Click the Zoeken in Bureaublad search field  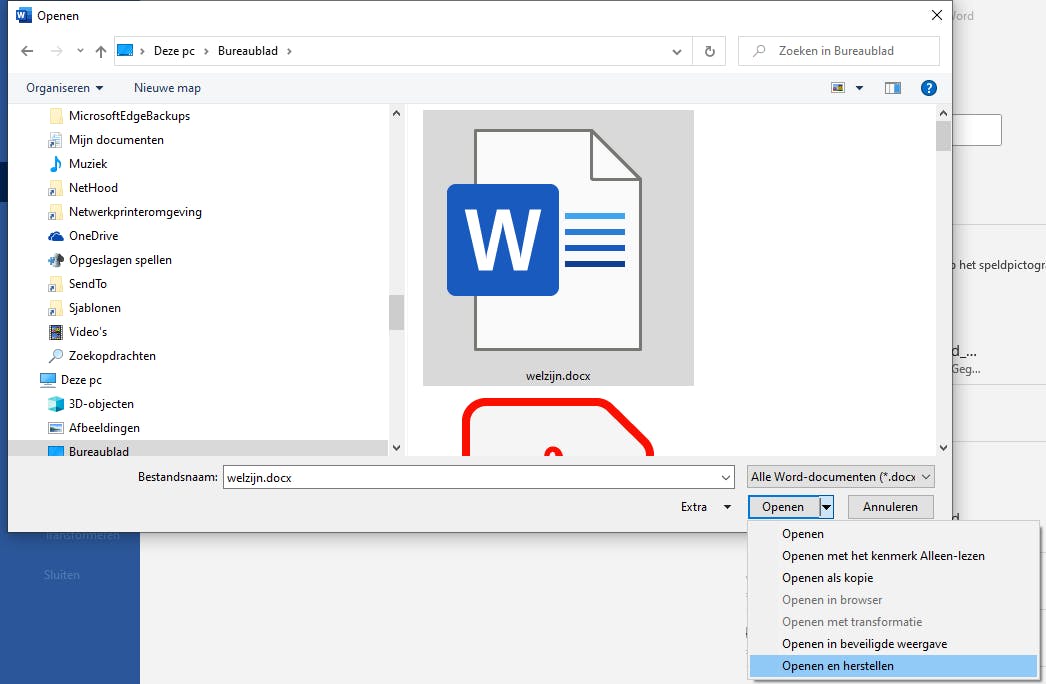[839, 51]
